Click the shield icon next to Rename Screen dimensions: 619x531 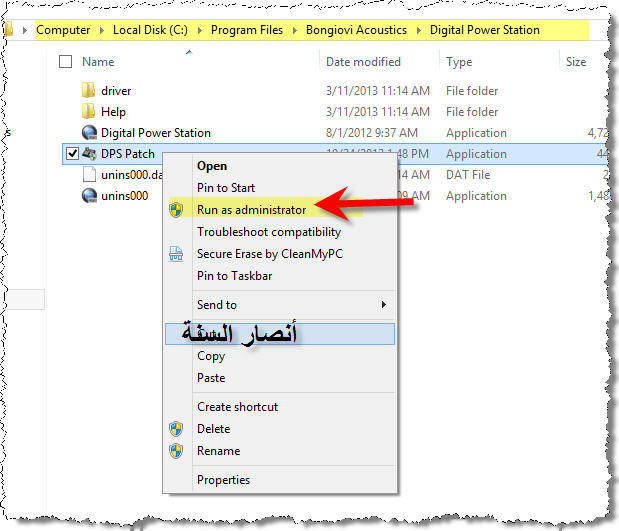click(176, 451)
